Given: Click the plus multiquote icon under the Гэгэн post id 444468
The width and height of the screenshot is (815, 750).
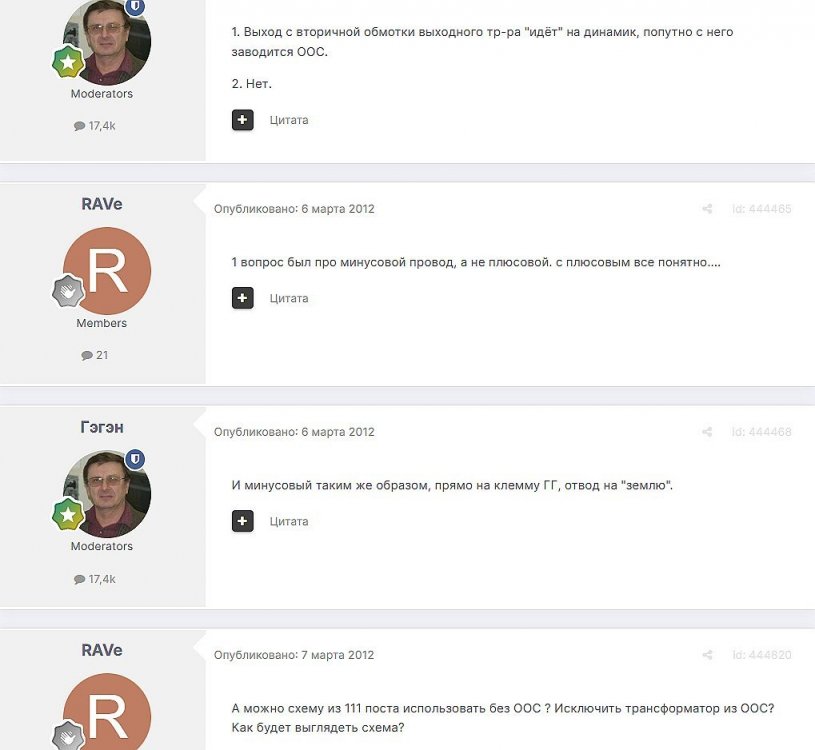Looking at the screenshot, I should tap(243, 521).
